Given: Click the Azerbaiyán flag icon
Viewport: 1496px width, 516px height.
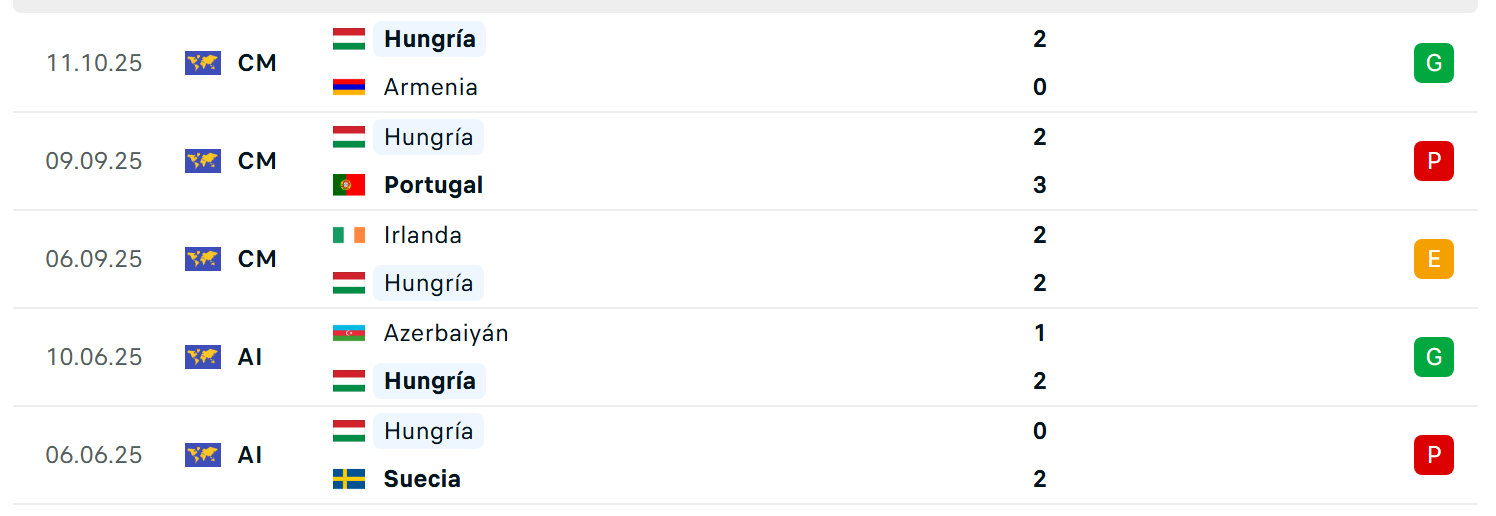Looking at the screenshot, I should point(349,333).
